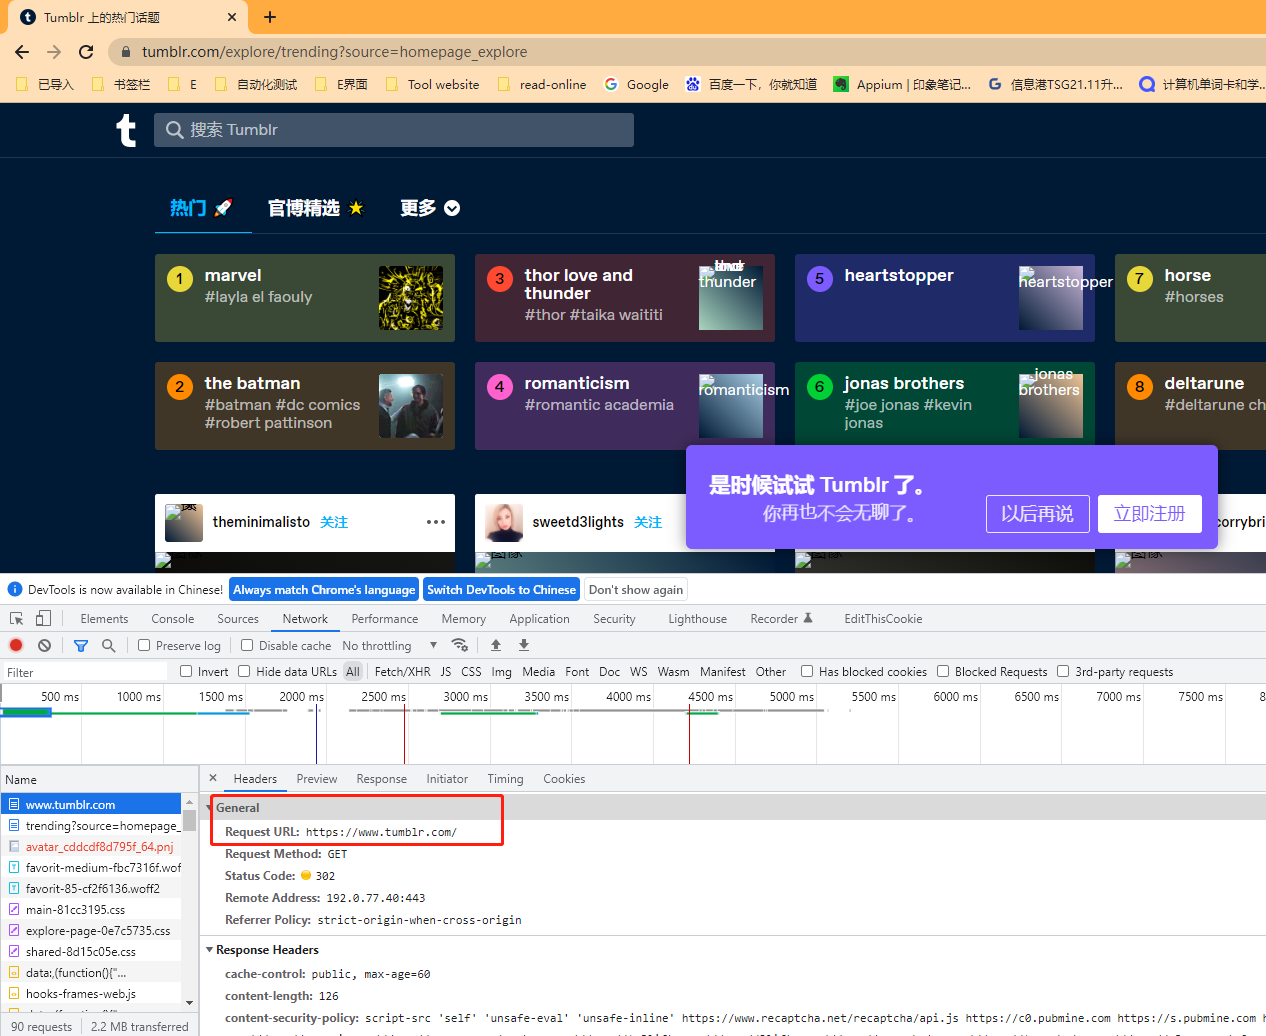Image resolution: width=1266 pixels, height=1036 pixels.
Task: Clear the network log
Action: 44,645
